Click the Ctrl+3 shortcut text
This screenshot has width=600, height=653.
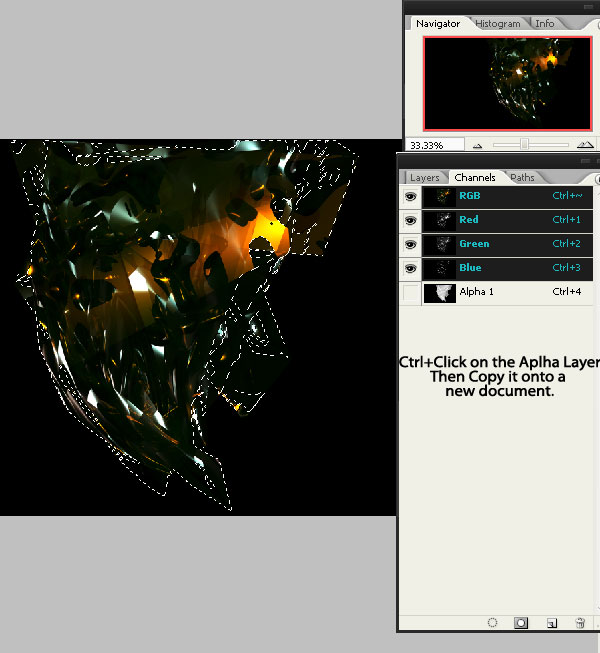(566, 267)
